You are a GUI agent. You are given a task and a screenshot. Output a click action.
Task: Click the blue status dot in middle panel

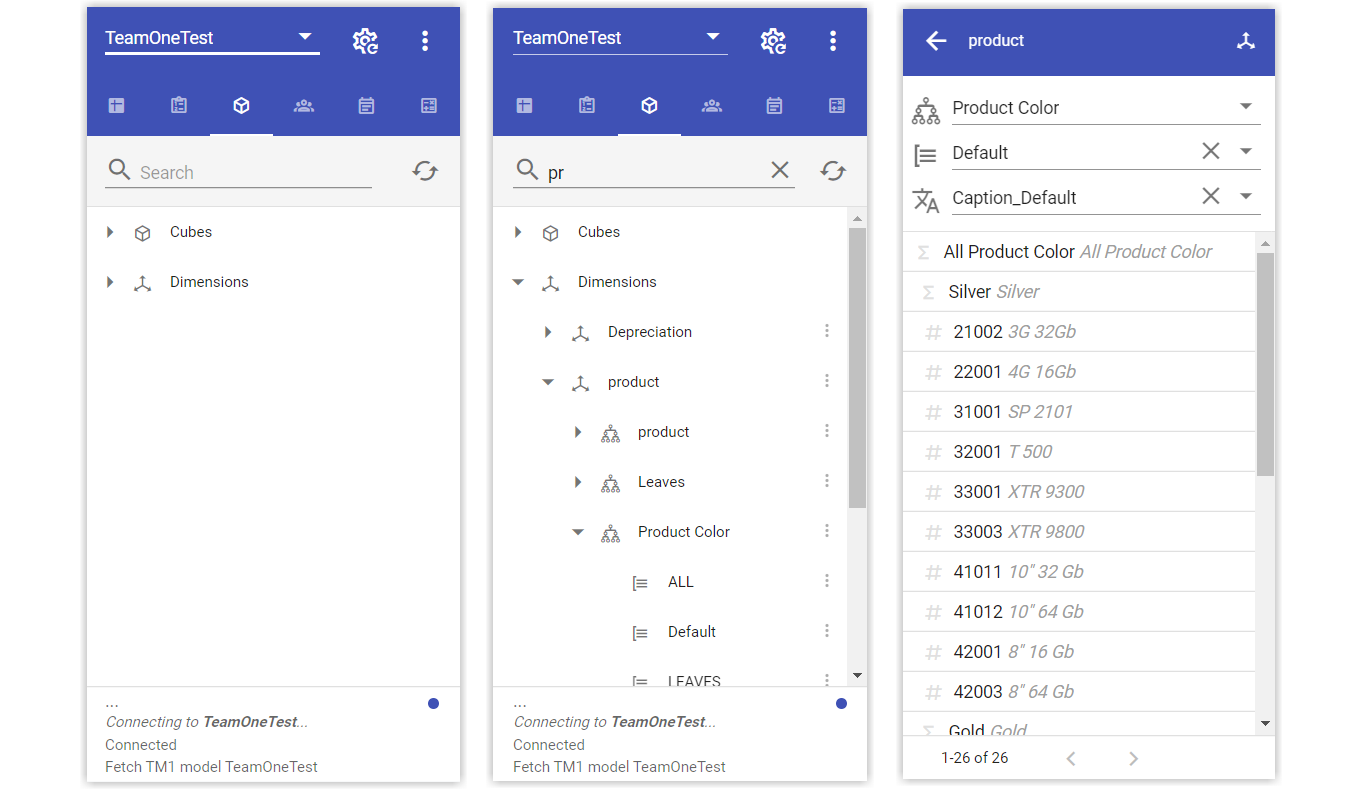coord(841,704)
